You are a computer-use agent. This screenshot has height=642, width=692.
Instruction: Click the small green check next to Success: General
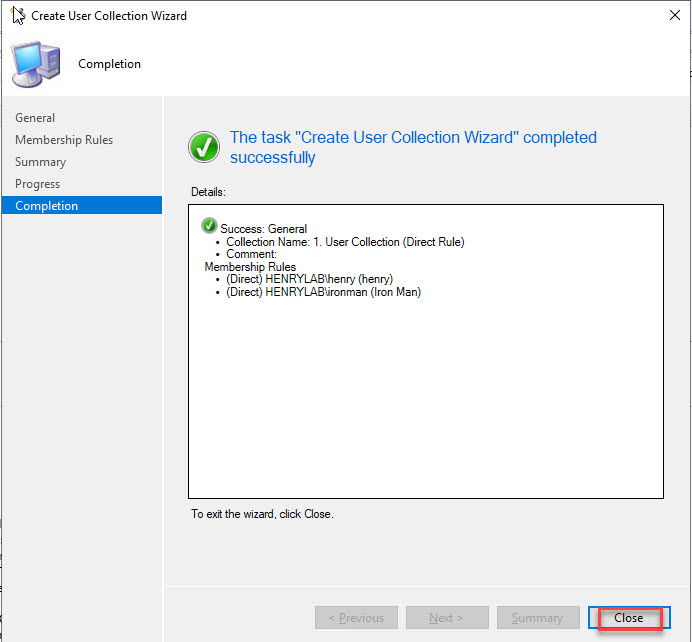click(x=209, y=226)
